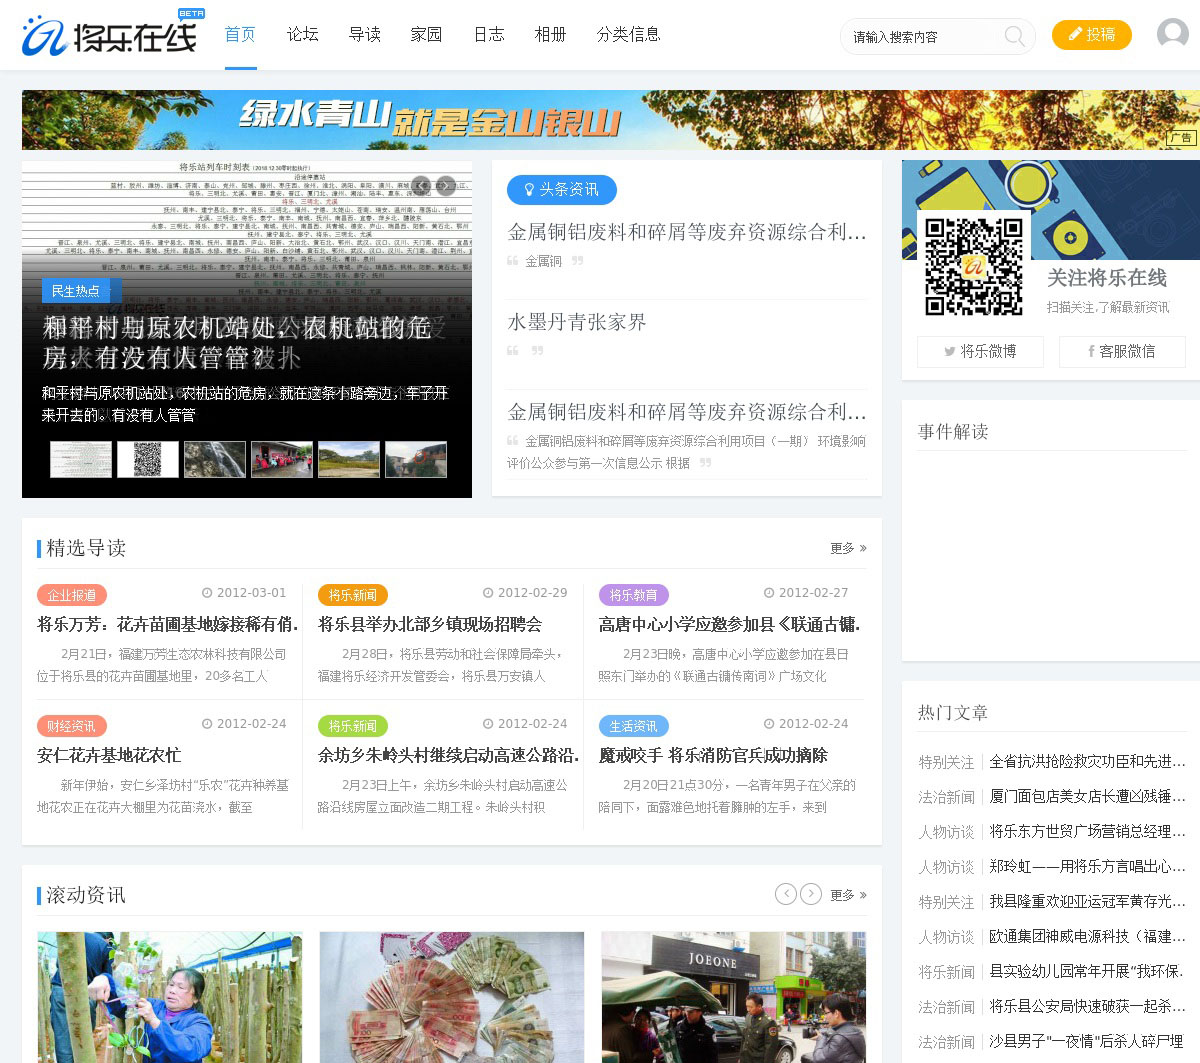Click the 财经资讯 category tag

tap(72, 726)
